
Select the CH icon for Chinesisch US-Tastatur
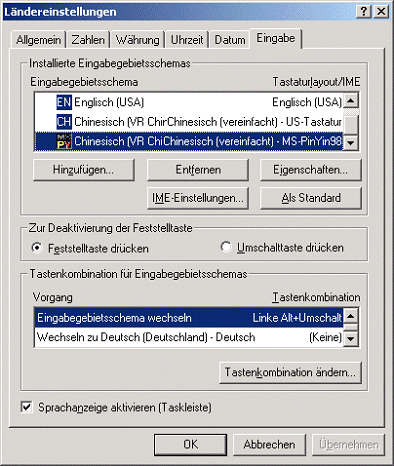[x=64, y=122]
